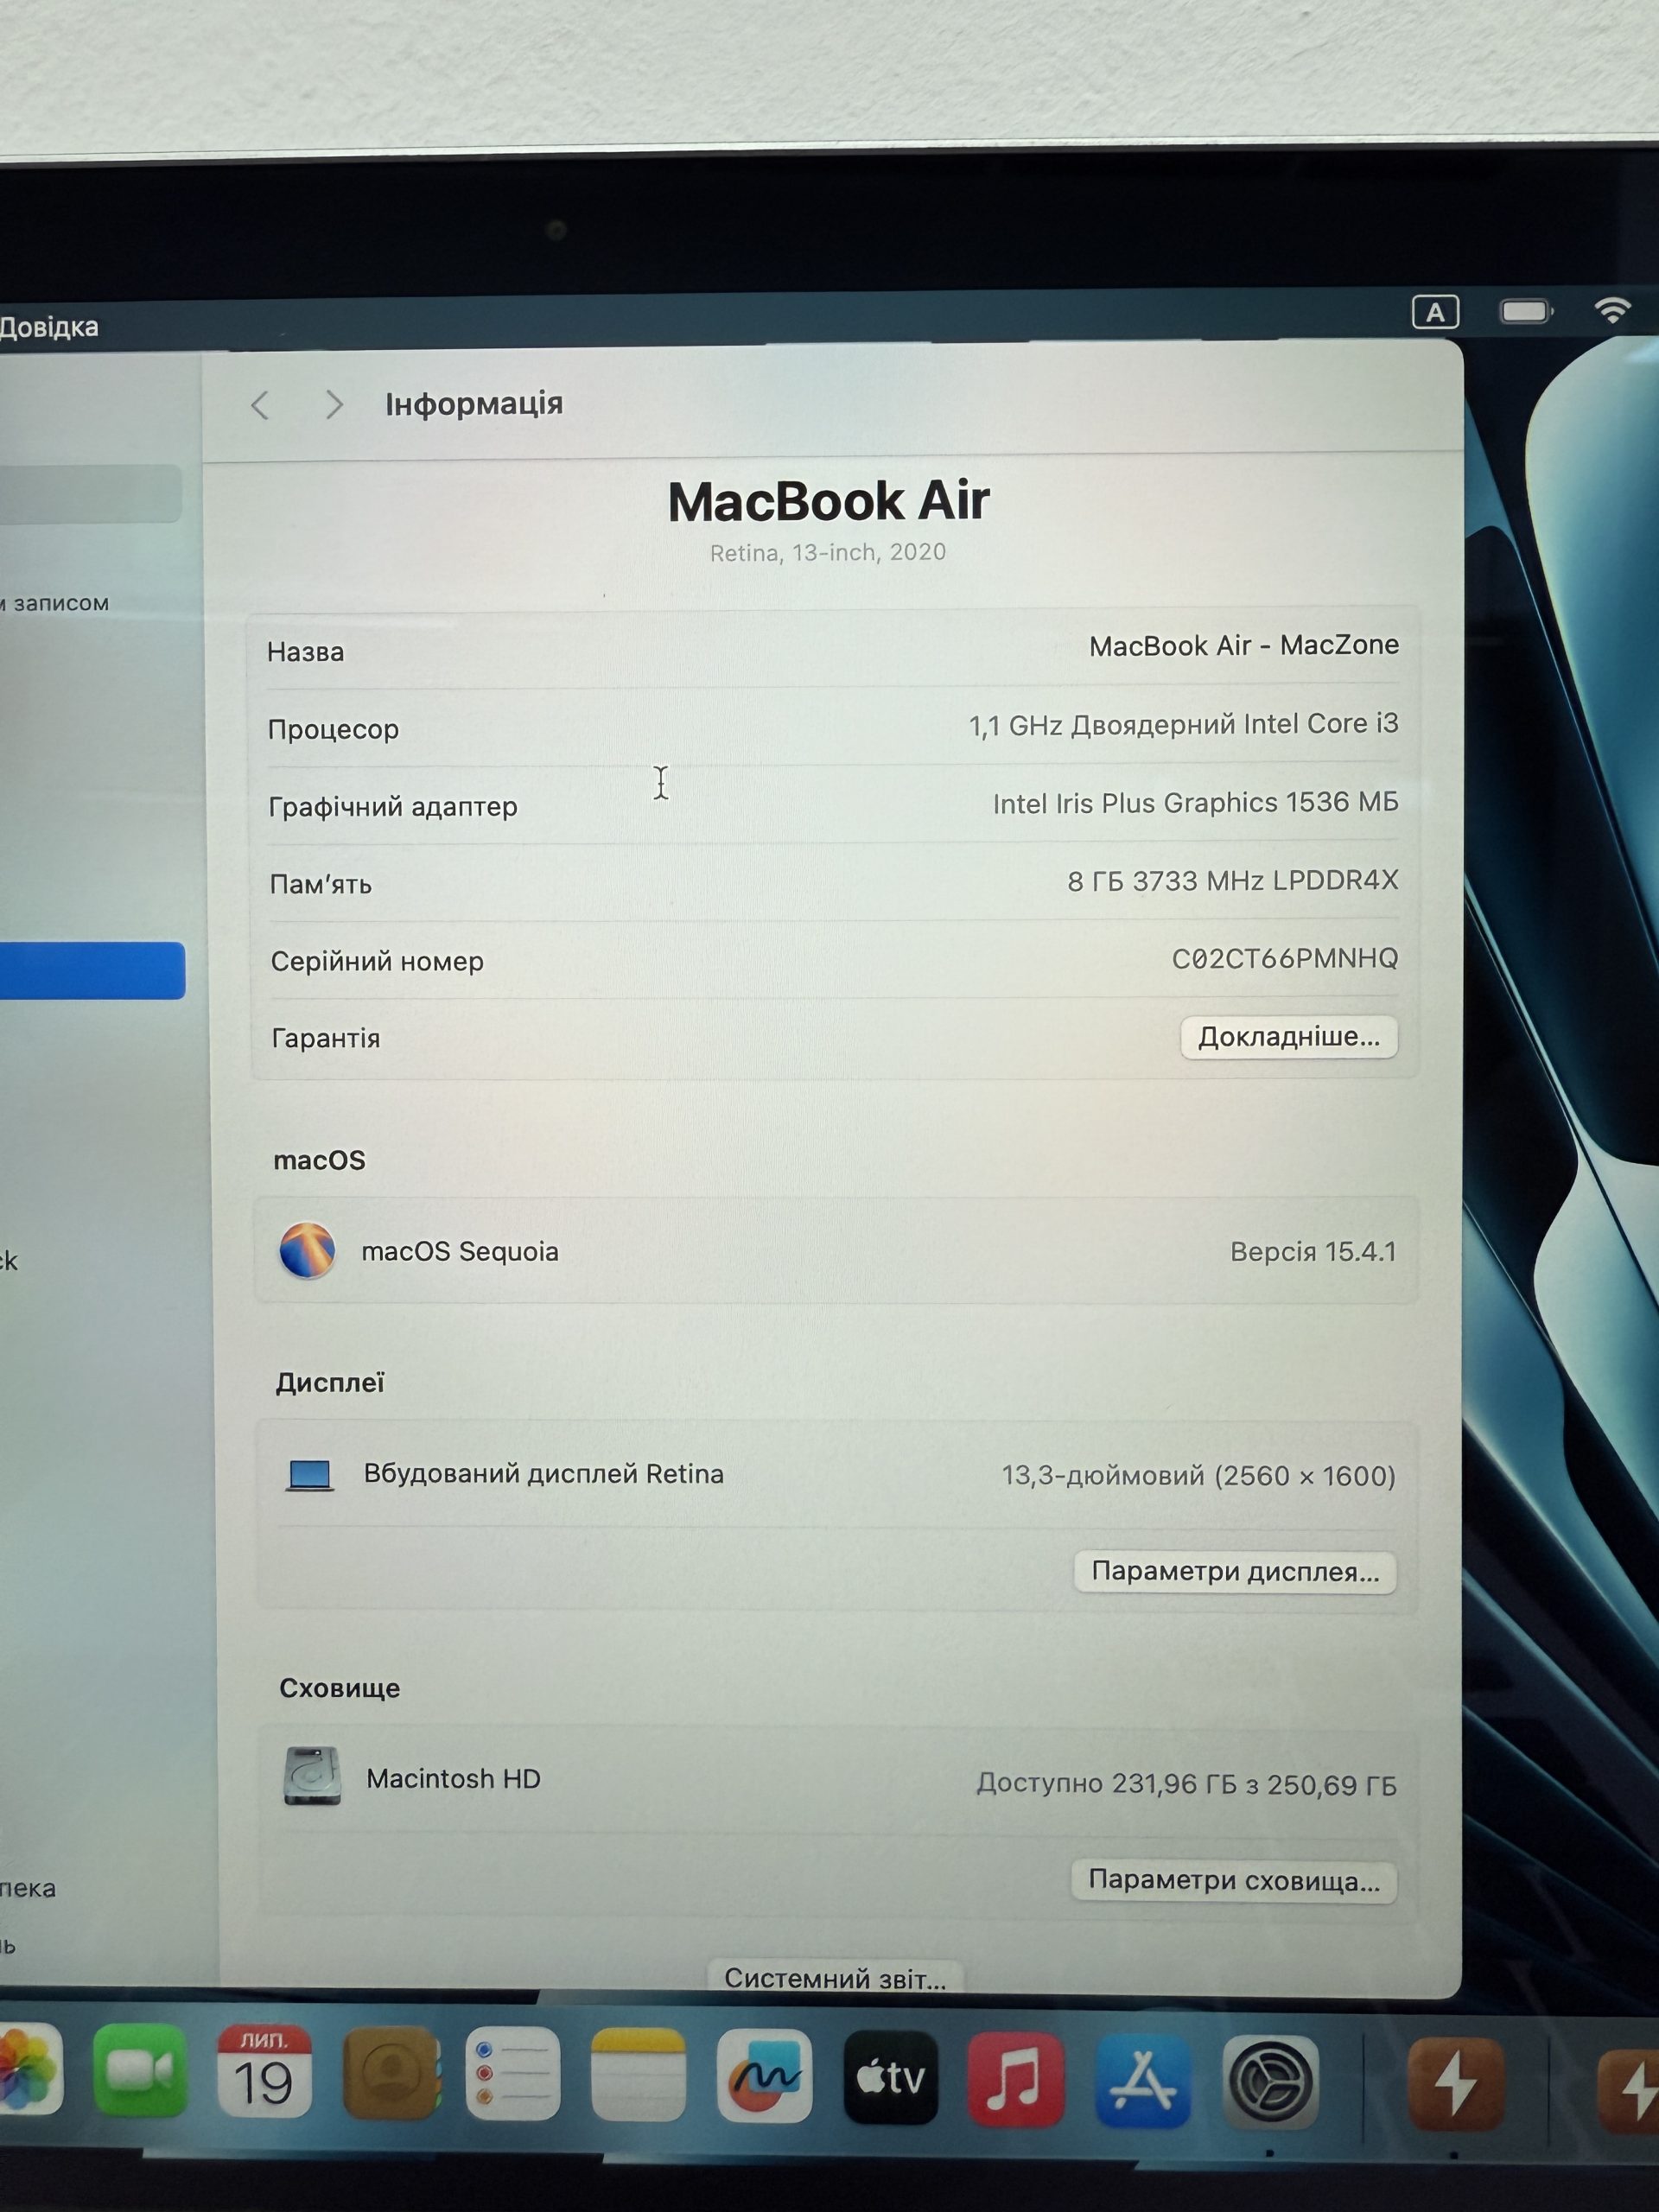The width and height of the screenshot is (1659, 2212).
Task: Click the battery icon in menu bar
Action: pyautogui.click(x=1526, y=311)
